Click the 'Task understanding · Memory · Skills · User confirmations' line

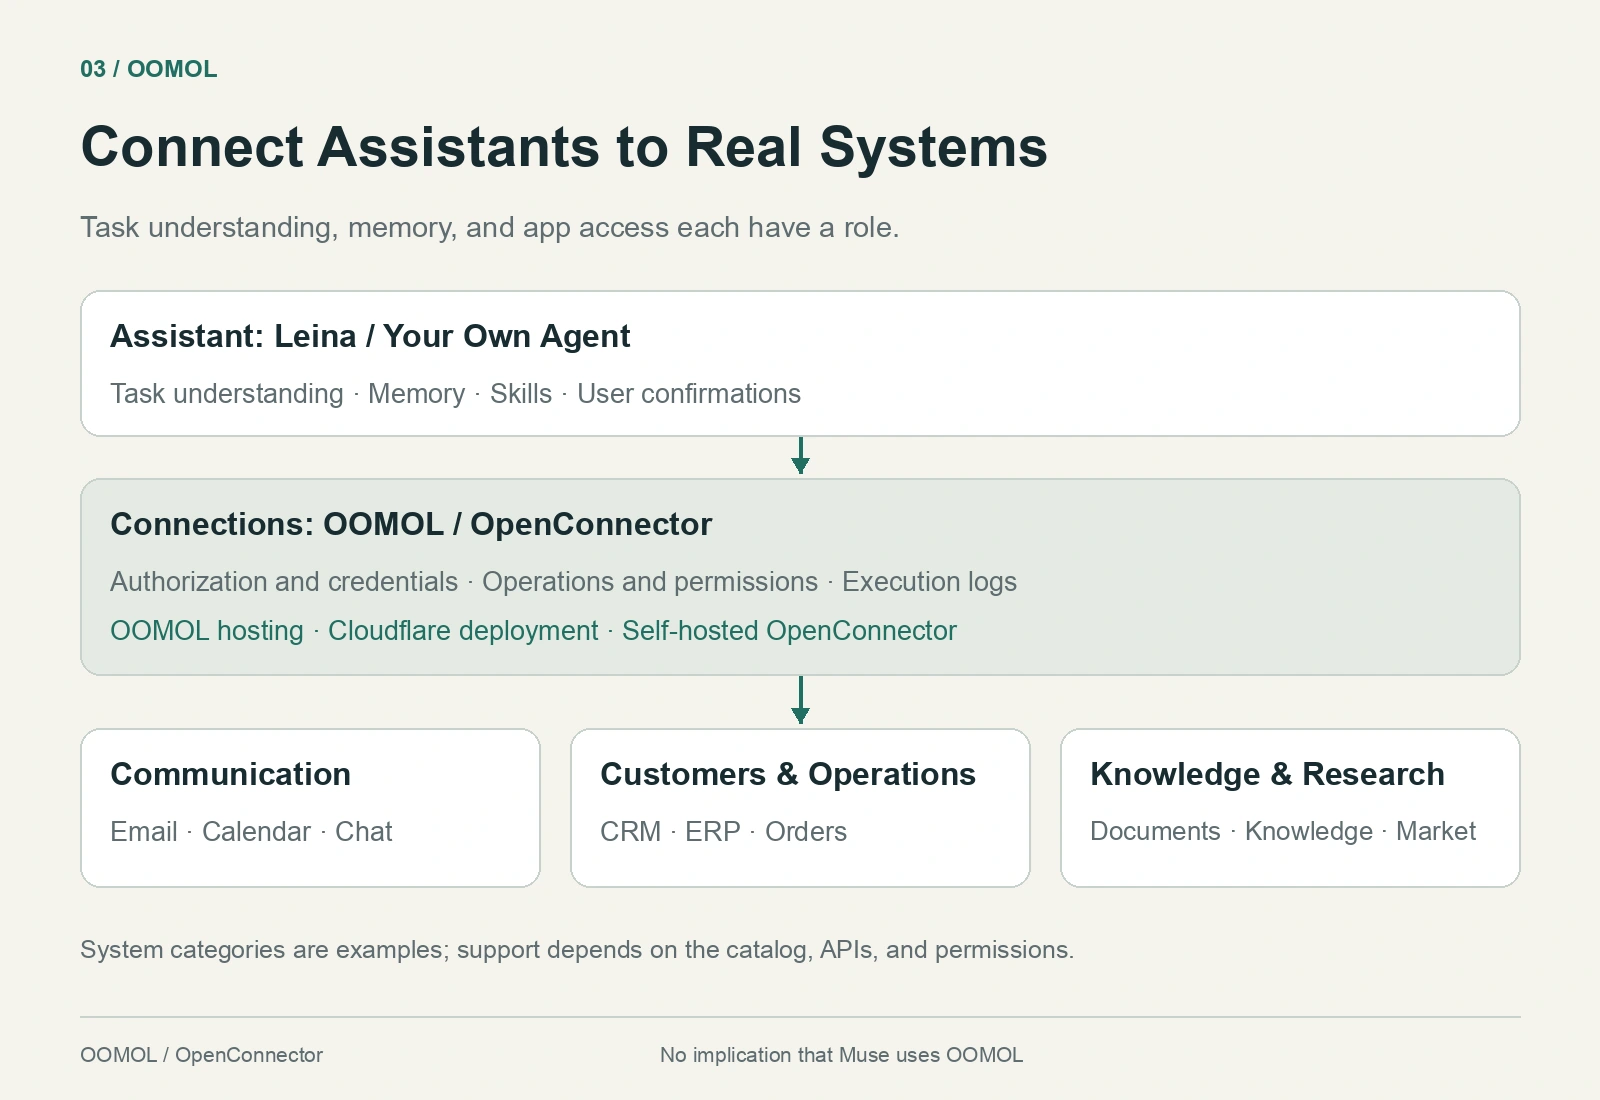pyautogui.click(x=455, y=394)
